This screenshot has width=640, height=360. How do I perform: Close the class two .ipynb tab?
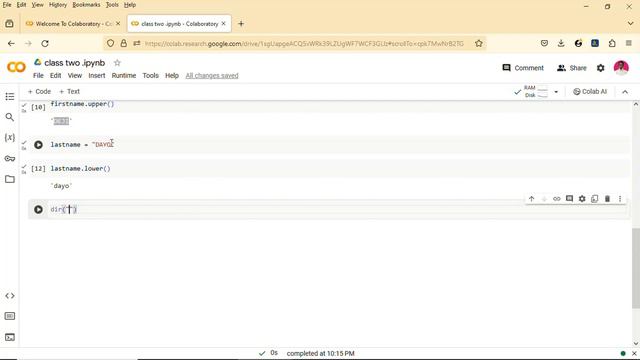point(223,24)
